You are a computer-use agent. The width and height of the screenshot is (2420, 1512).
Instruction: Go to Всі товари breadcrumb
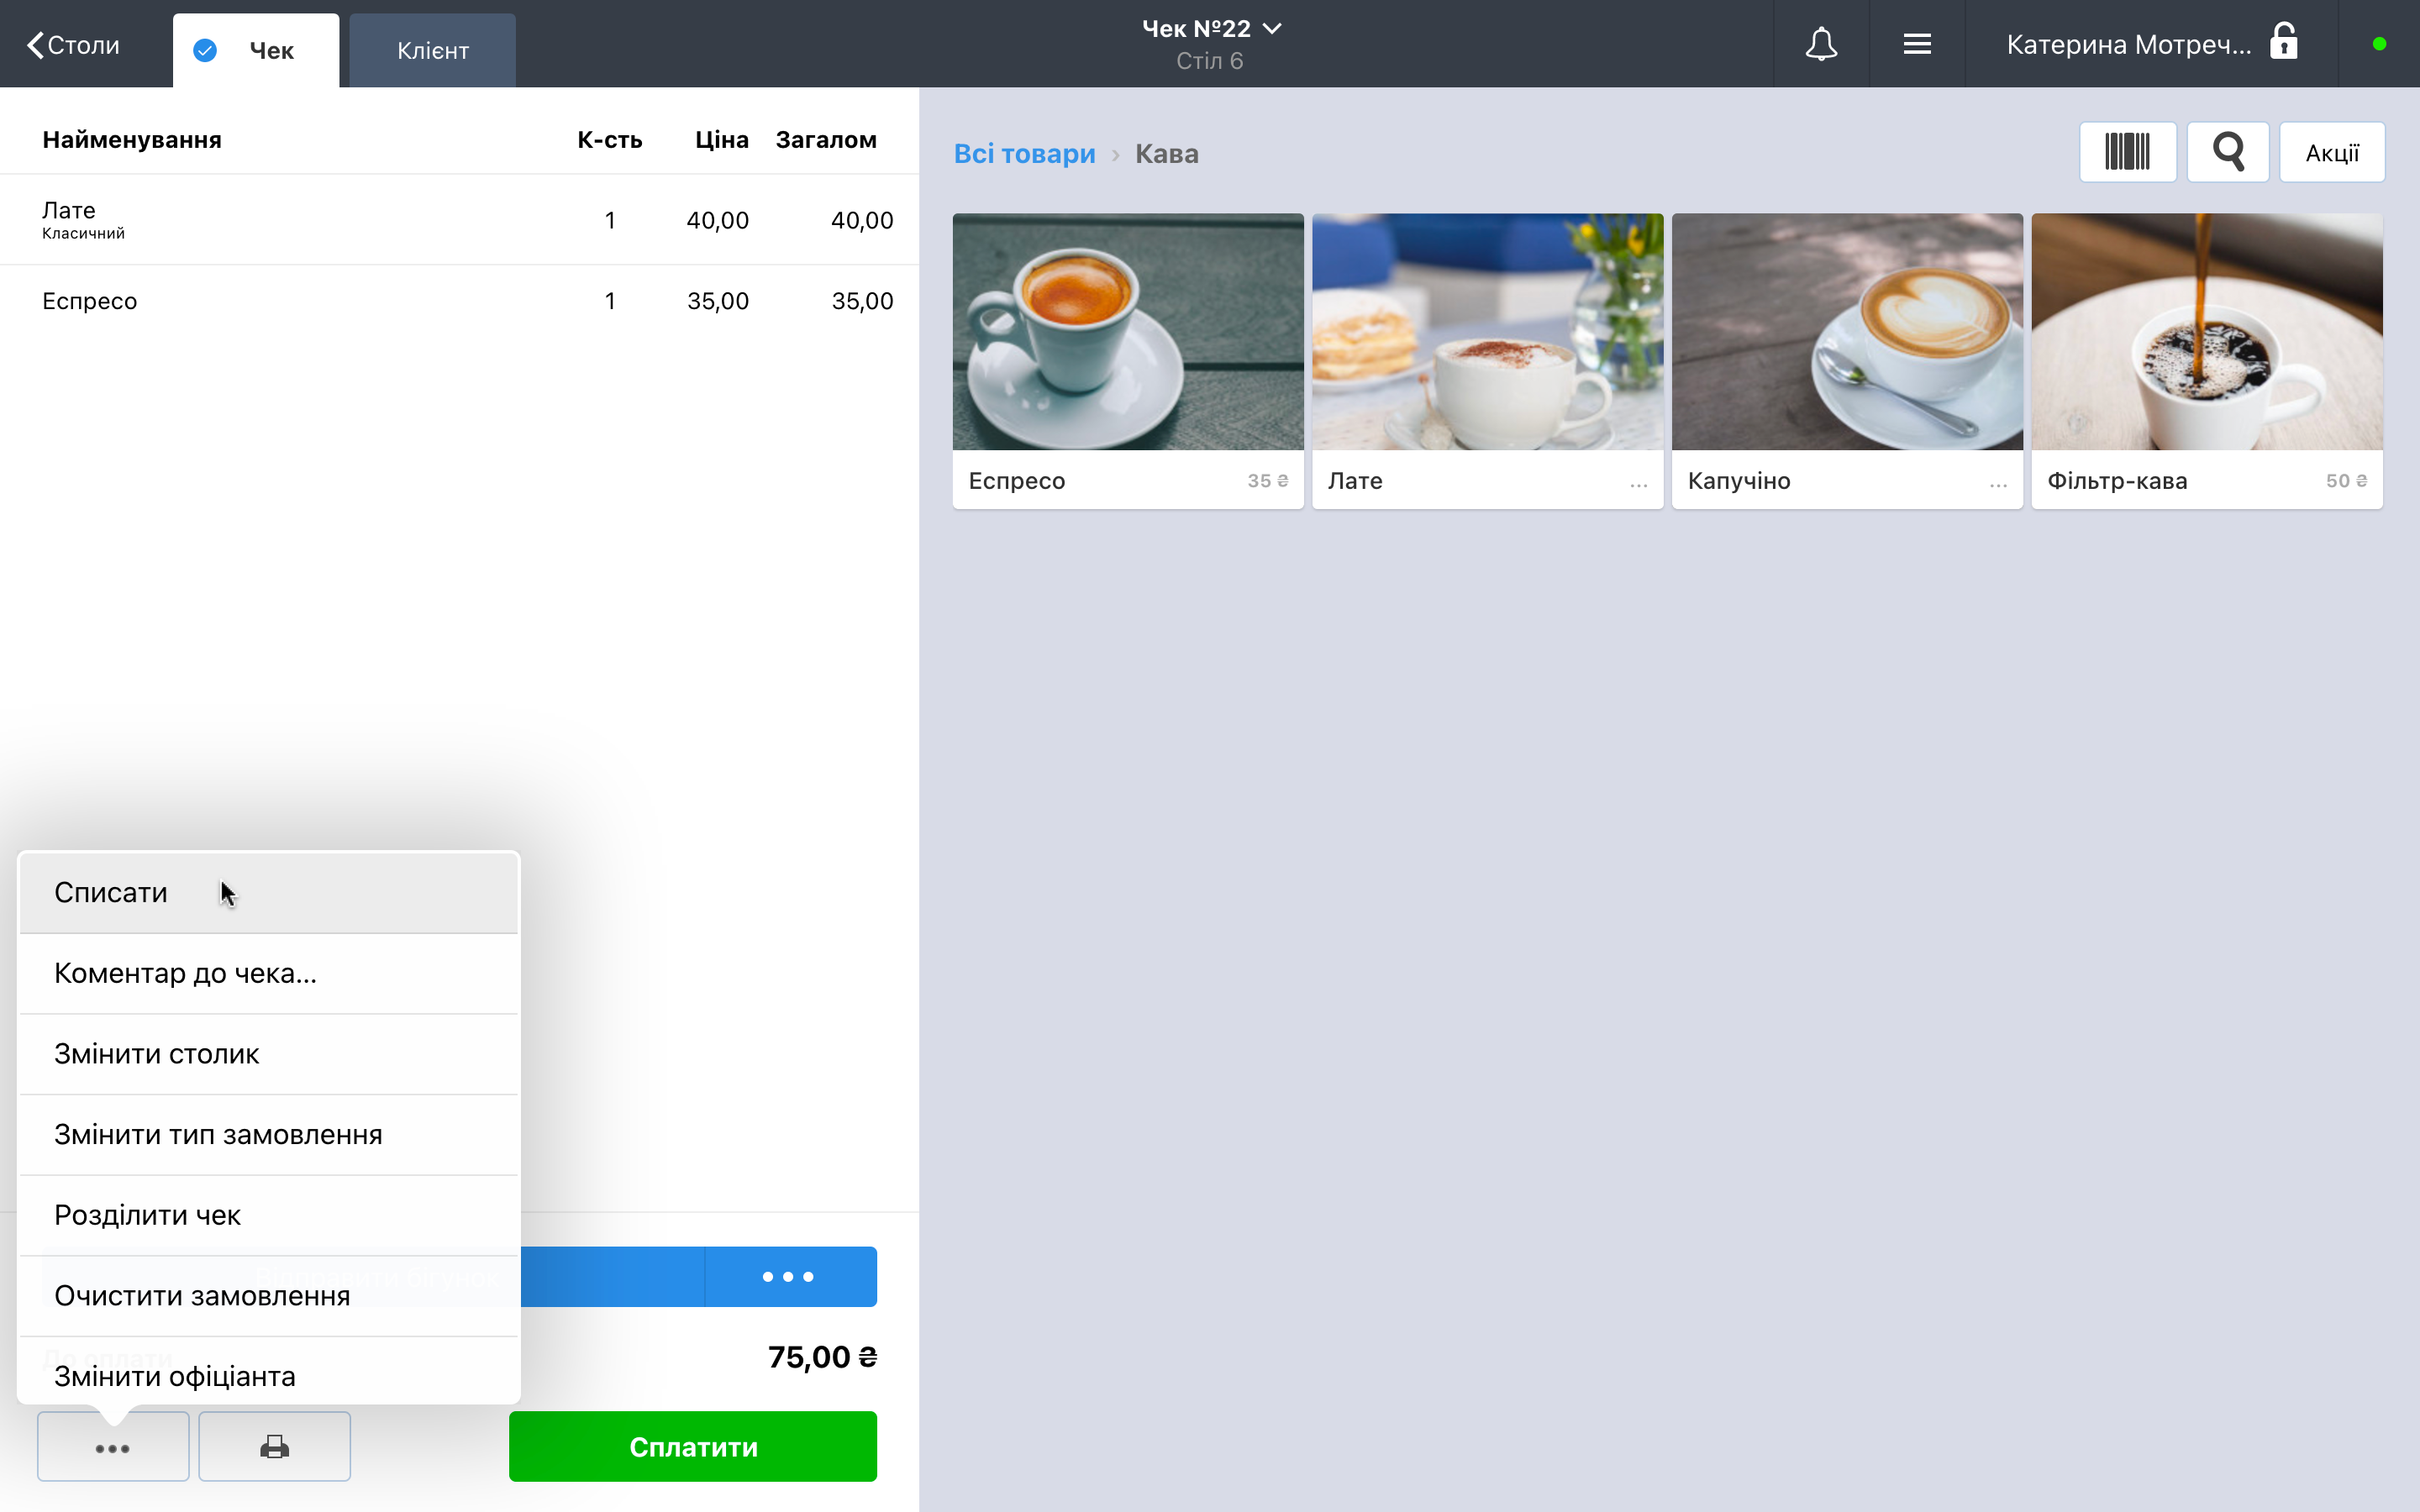click(1024, 153)
